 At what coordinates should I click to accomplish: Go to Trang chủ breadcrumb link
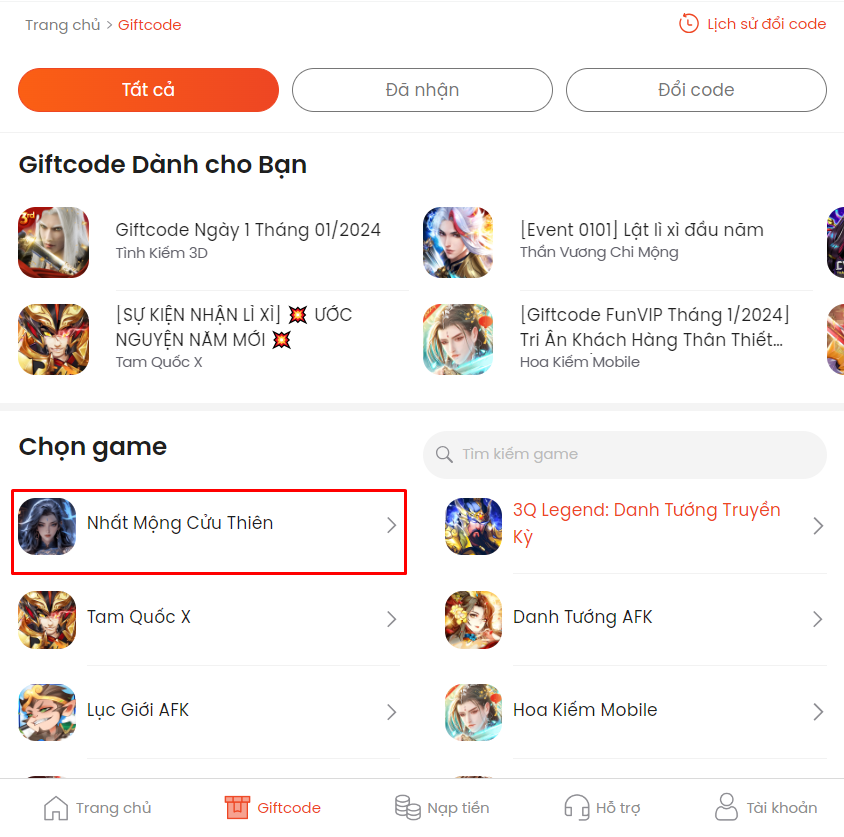(62, 25)
